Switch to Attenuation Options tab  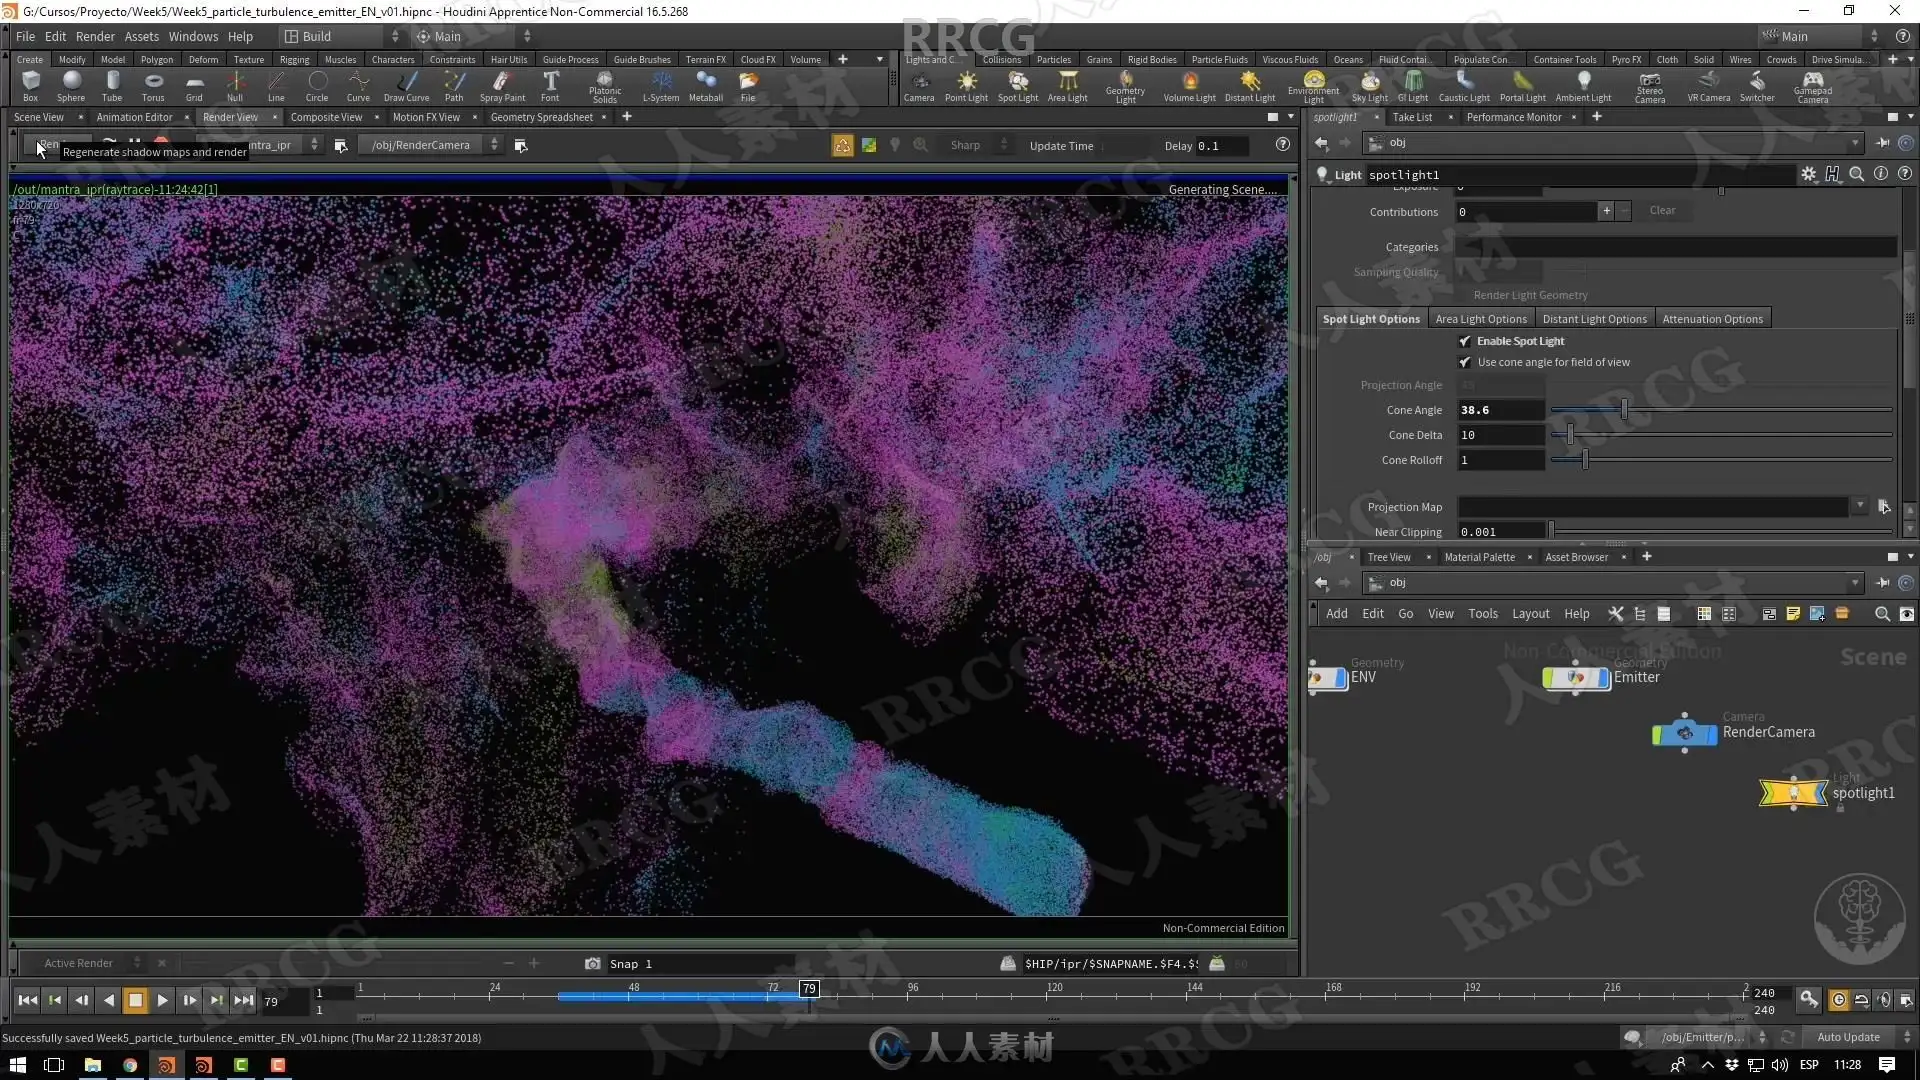pyautogui.click(x=1712, y=319)
